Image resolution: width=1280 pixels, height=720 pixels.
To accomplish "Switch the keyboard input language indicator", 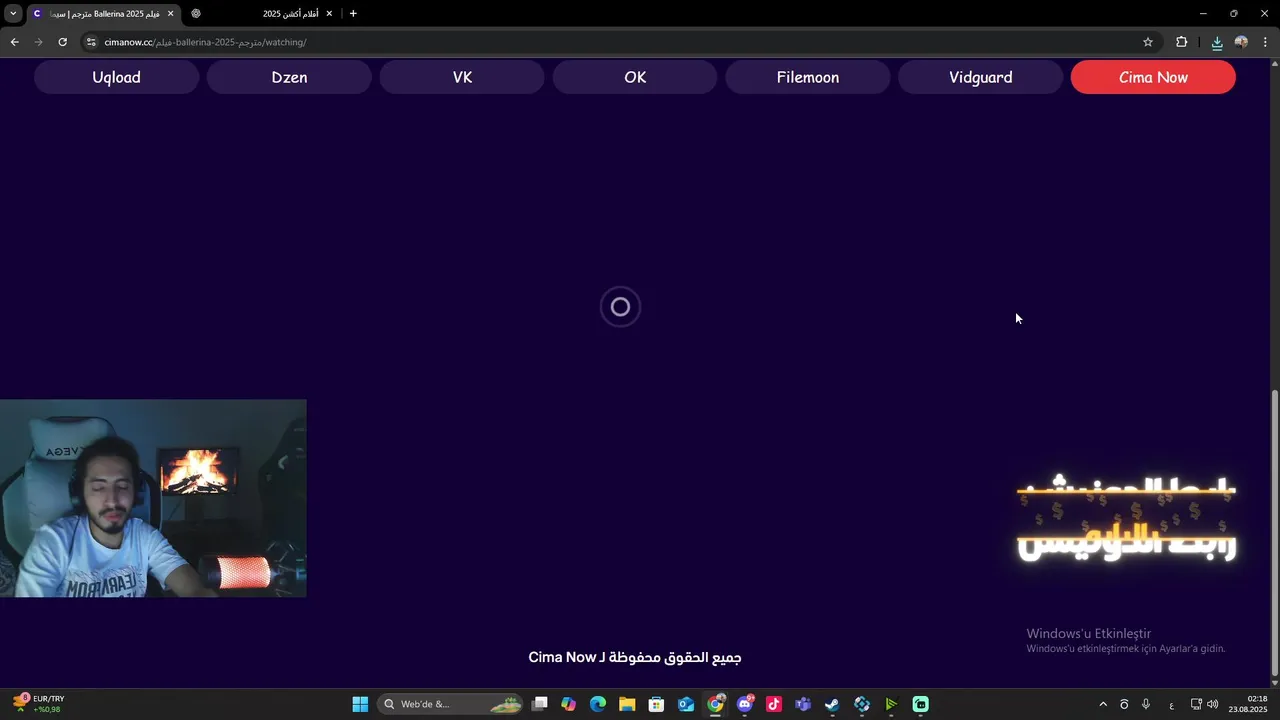I will 1172,704.
